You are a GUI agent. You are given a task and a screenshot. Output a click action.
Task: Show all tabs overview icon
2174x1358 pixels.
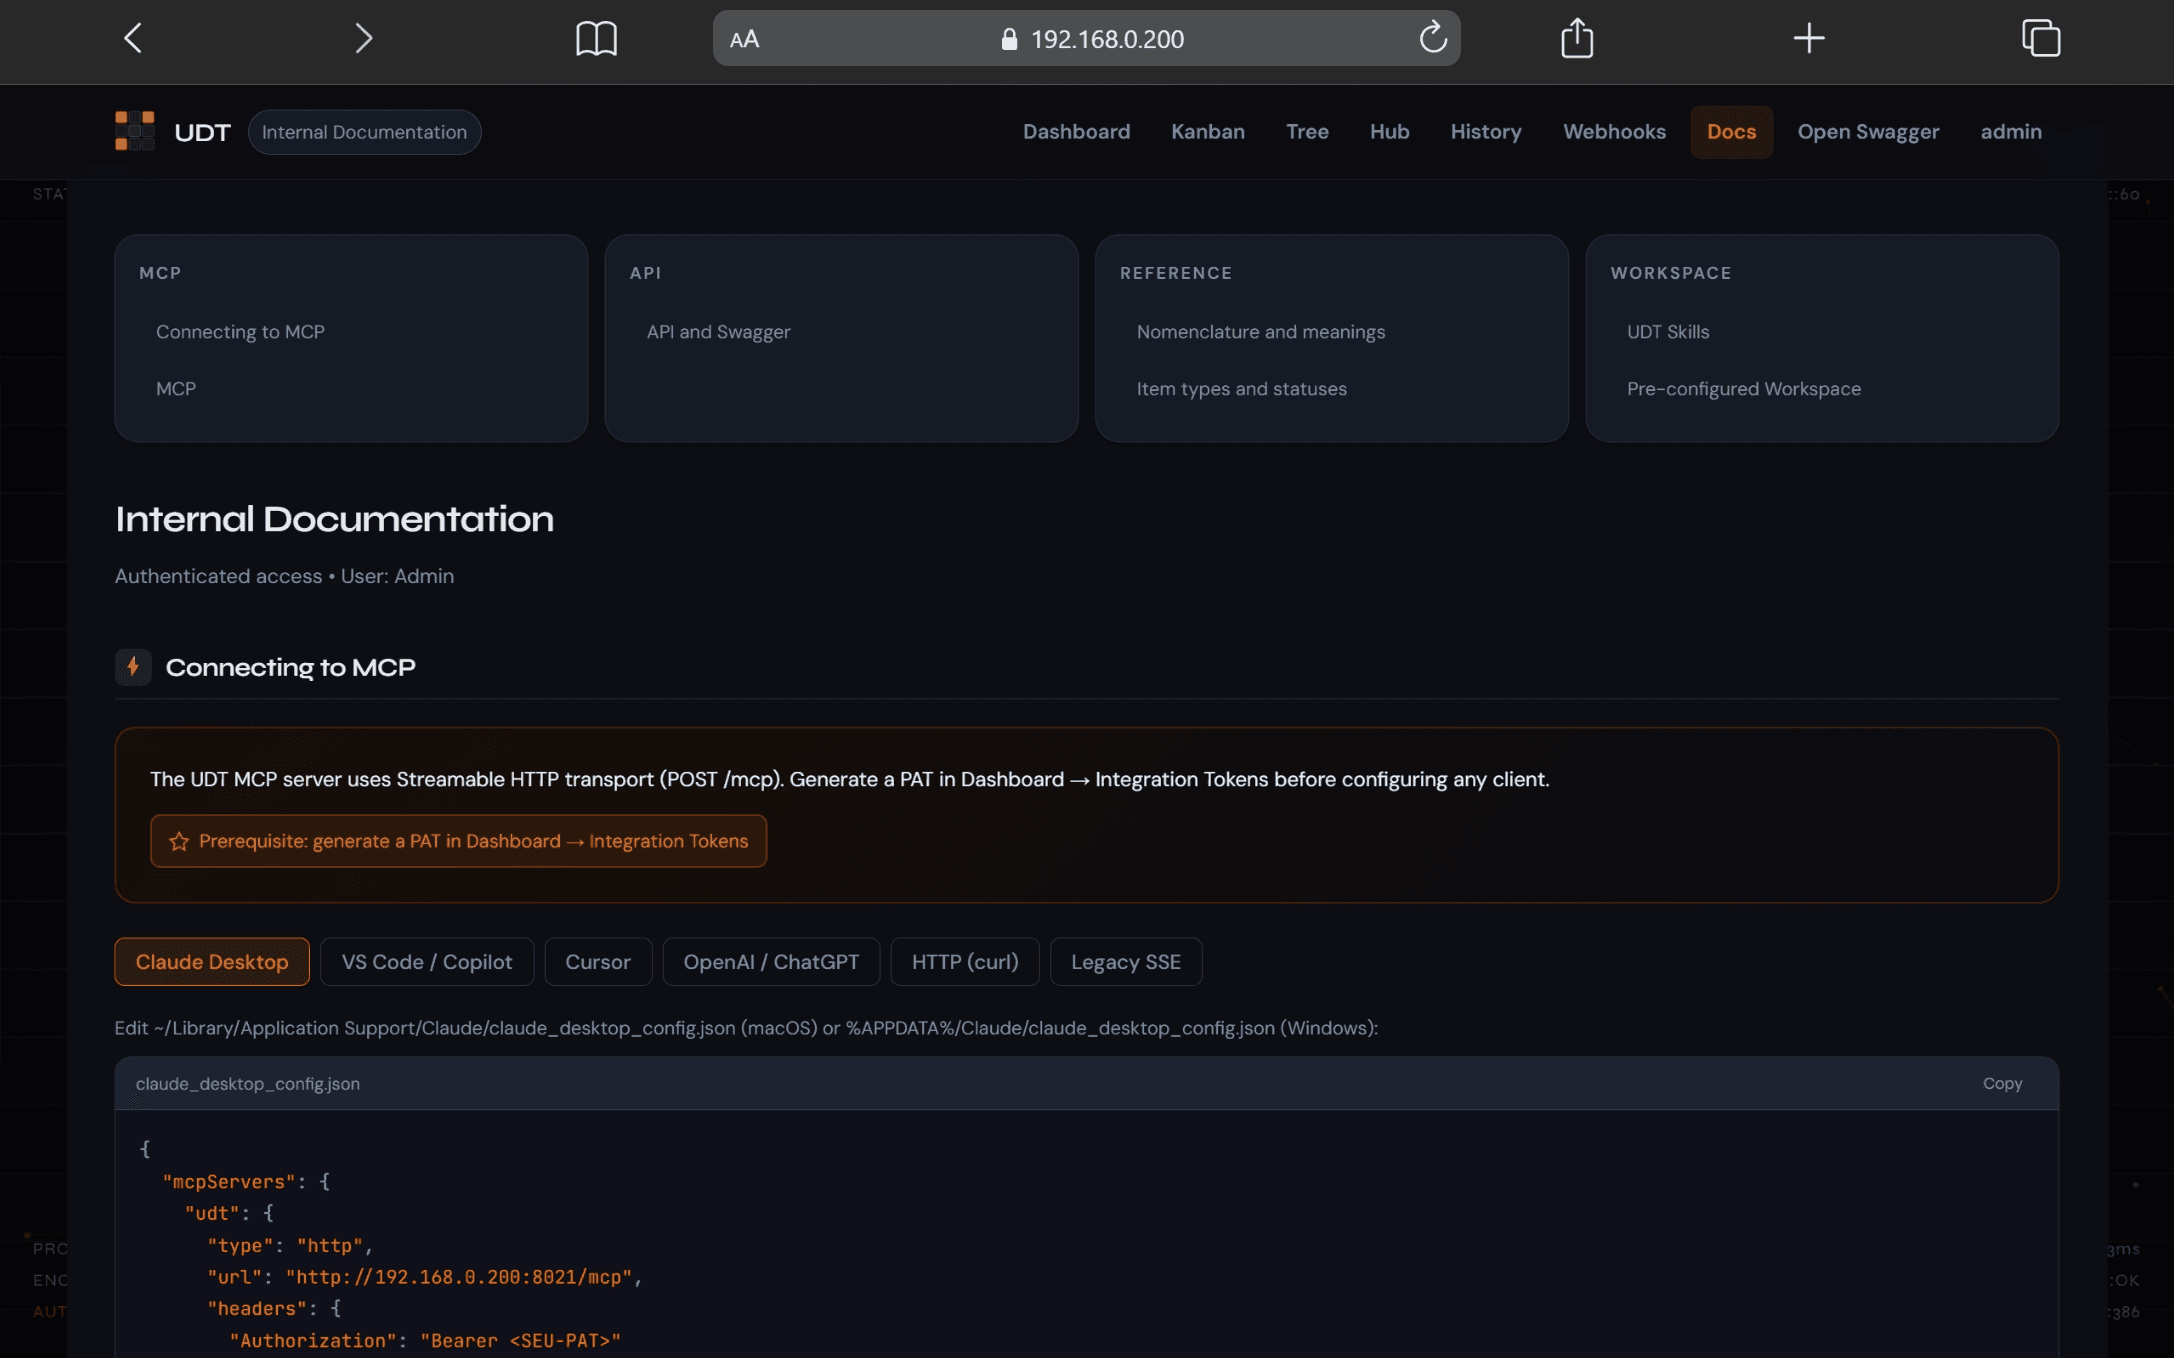tap(2040, 38)
